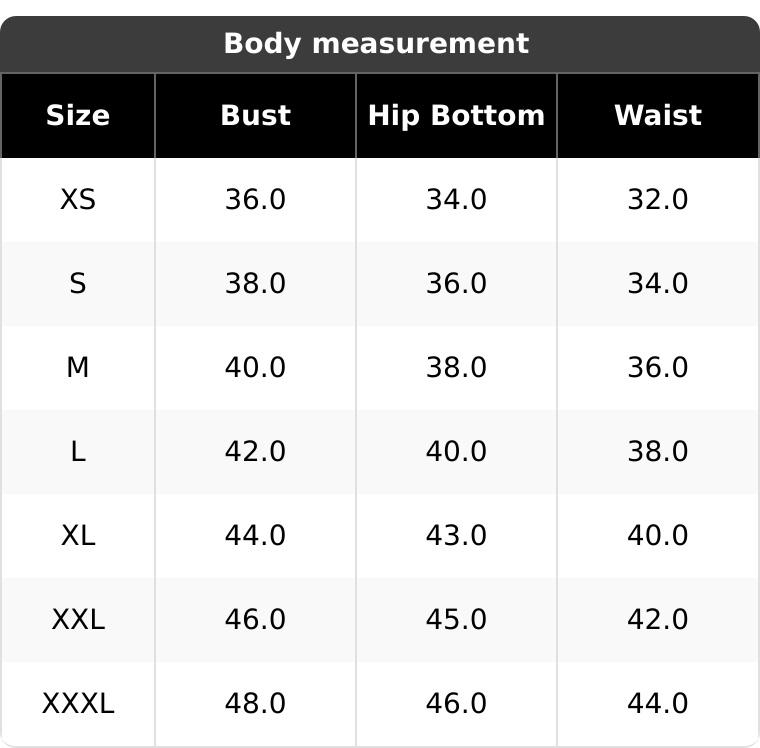The height and width of the screenshot is (748, 760).
Task: Click the S size row label
Action: click(x=78, y=284)
